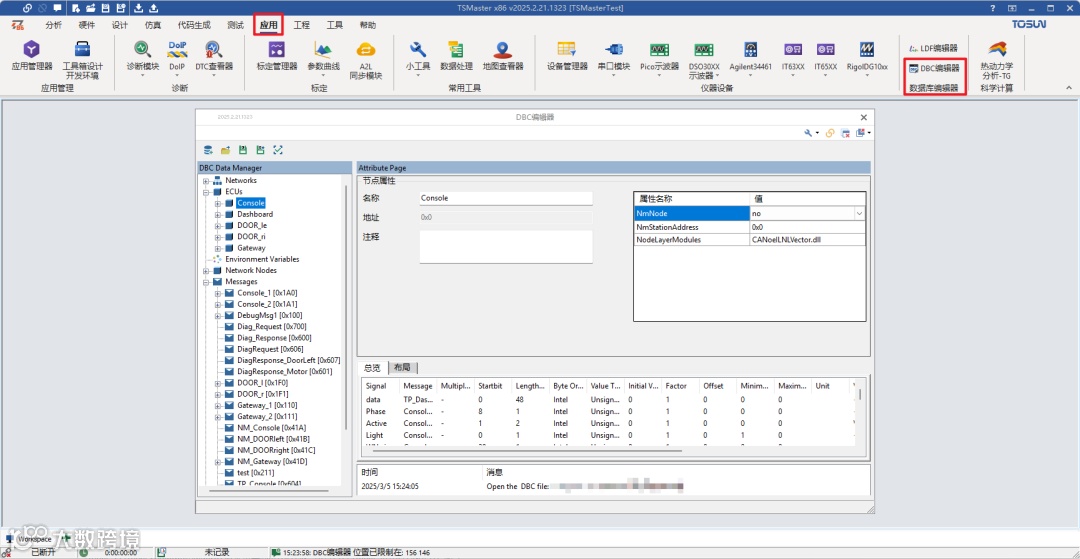Open DSO30XX示波器 instrument
Viewport: 1080px width, 559px height.
703,61
